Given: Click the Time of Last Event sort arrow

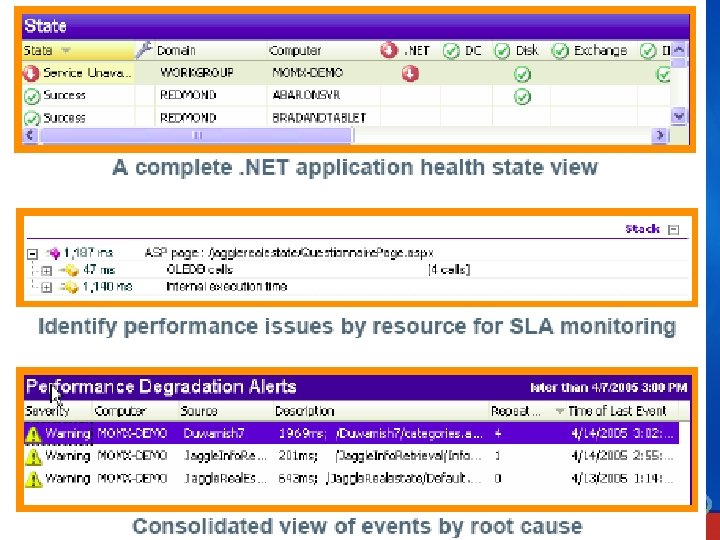Looking at the screenshot, I should pos(560,411).
